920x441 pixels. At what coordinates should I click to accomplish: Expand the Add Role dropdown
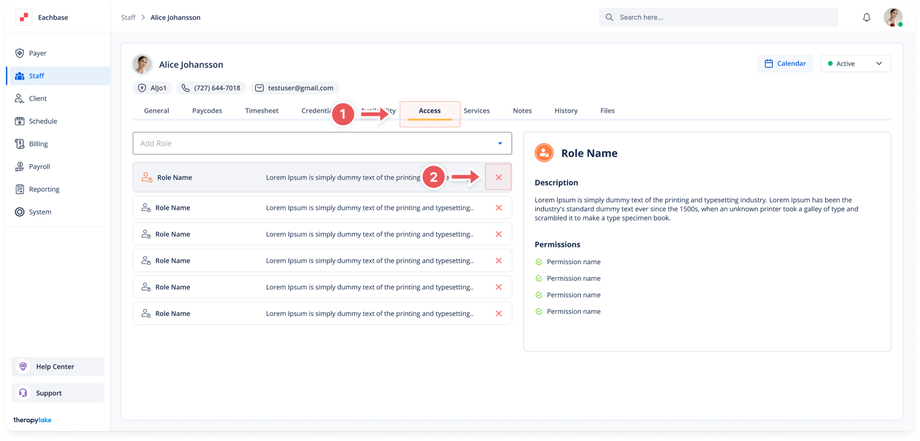coord(322,143)
